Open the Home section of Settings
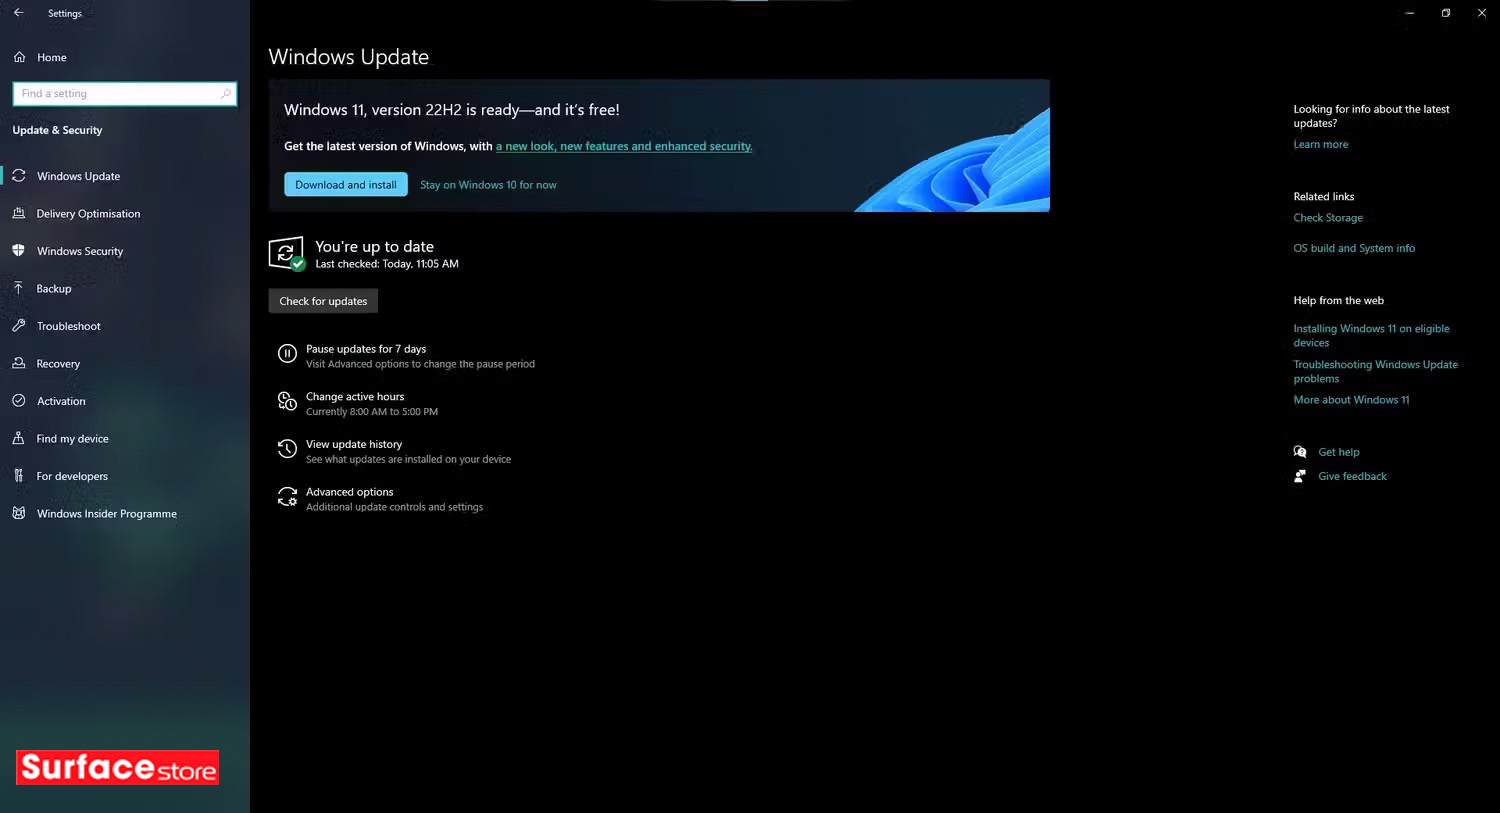 click(x=48, y=57)
